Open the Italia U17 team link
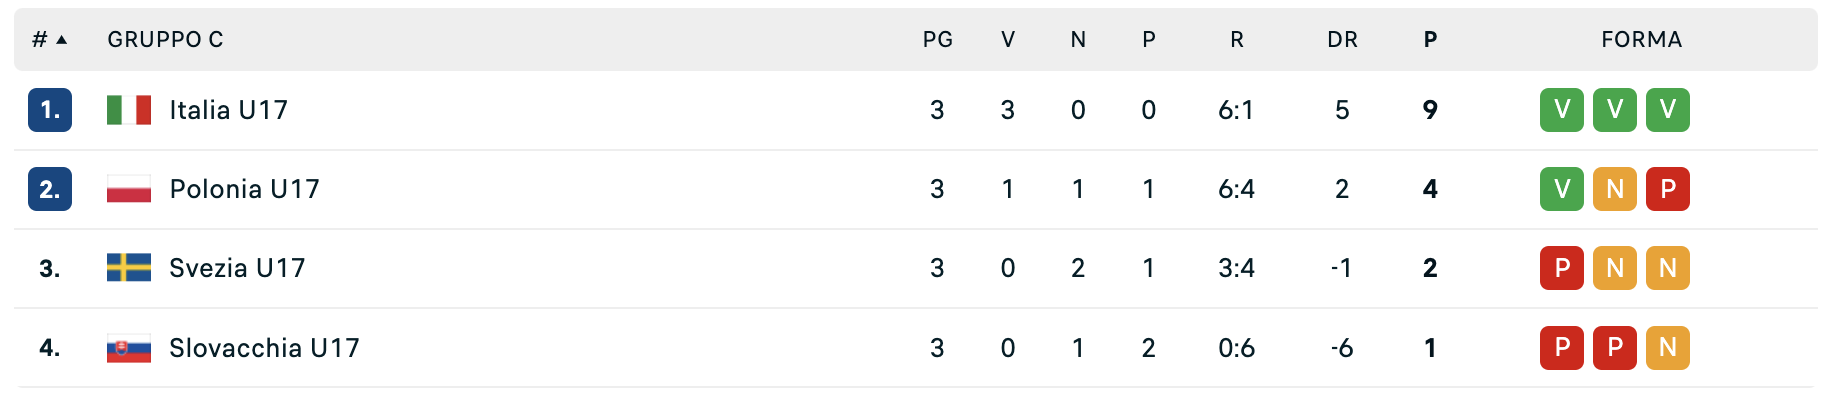The width and height of the screenshot is (1826, 406). point(228,110)
